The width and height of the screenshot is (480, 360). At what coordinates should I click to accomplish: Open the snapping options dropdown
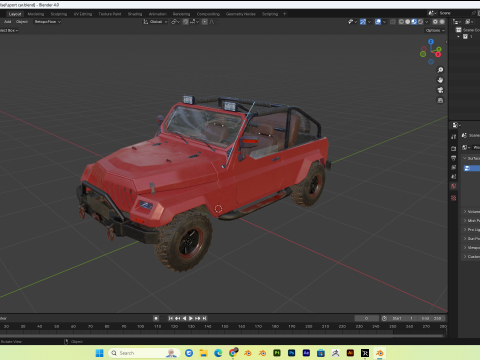pyautogui.click(x=195, y=22)
